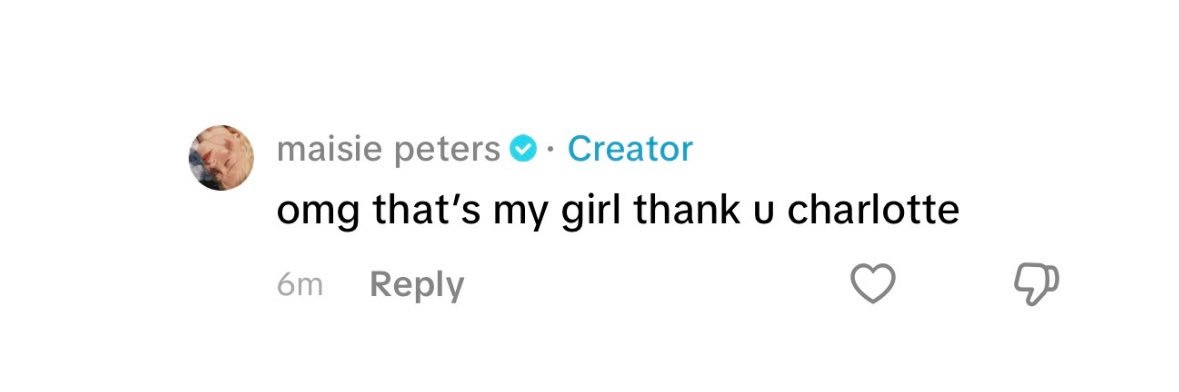Tap the heart outline to favorite comment

click(x=872, y=284)
